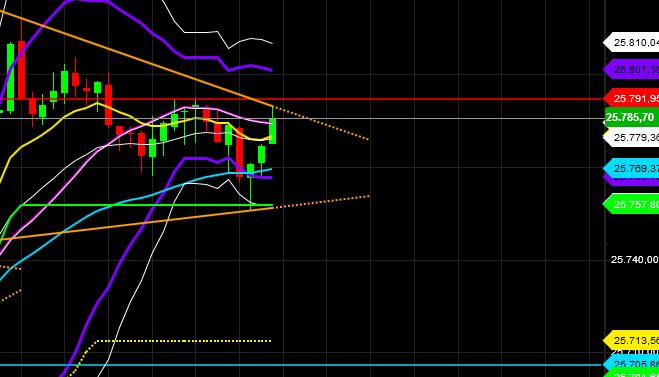Screen dimensions: 659x377
Task: Click the cyan 25.705,86 price label
Action: (x=631, y=364)
